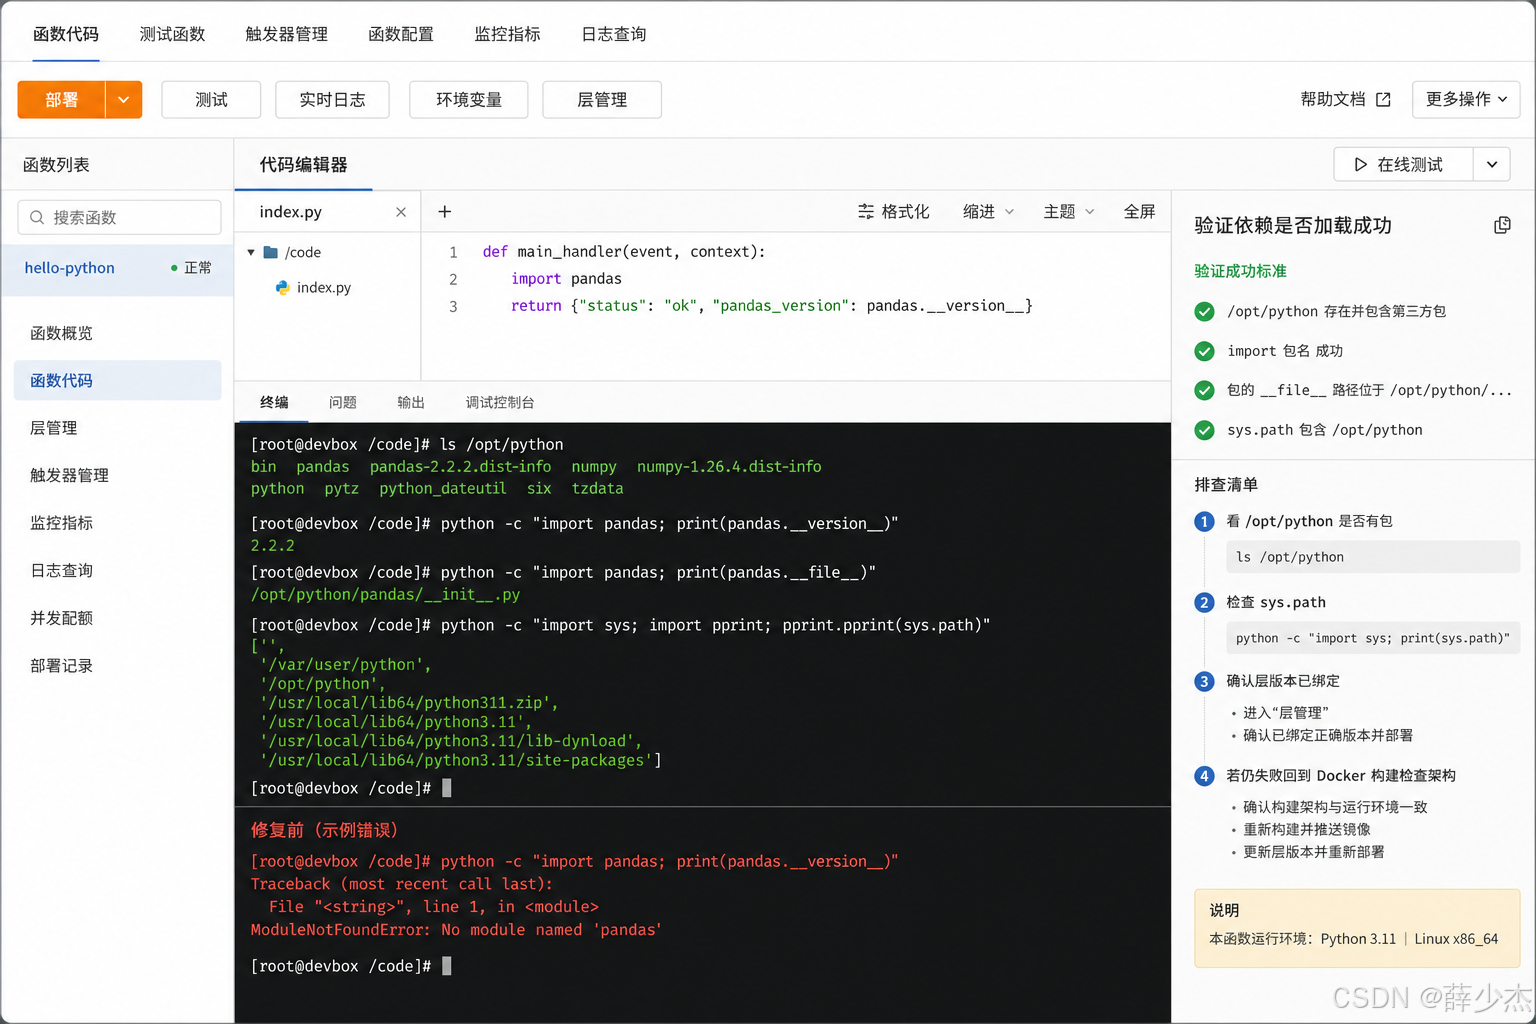Collapse the /code folder tree arrow

pos(251,252)
